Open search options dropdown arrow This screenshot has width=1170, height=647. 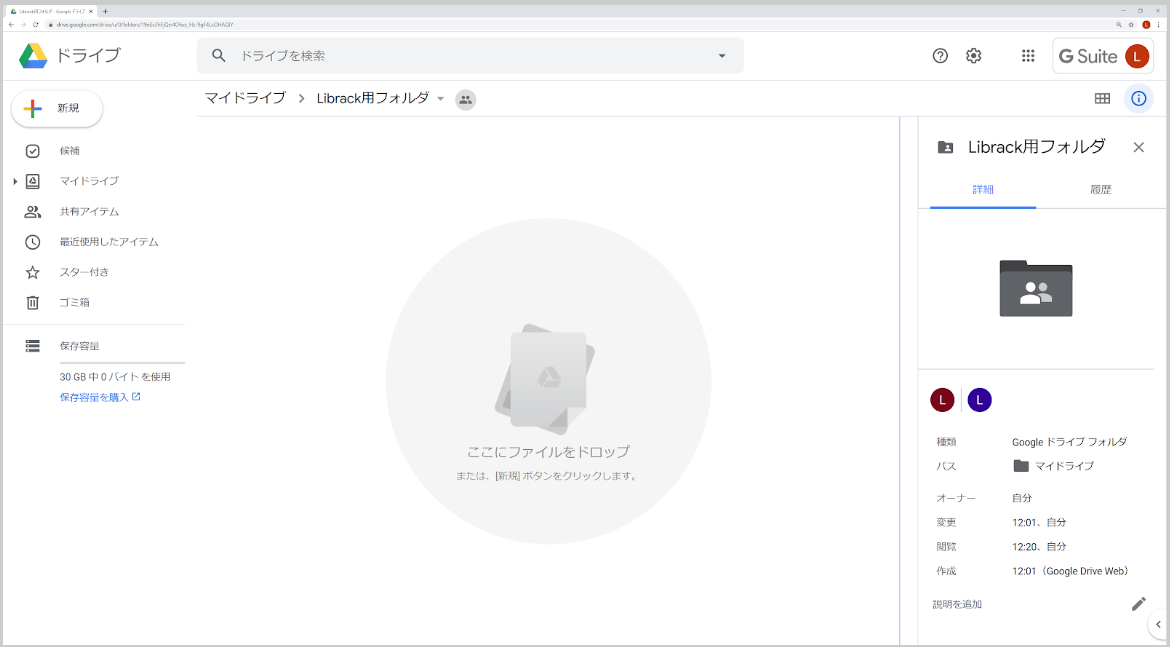tap(722, 56)
